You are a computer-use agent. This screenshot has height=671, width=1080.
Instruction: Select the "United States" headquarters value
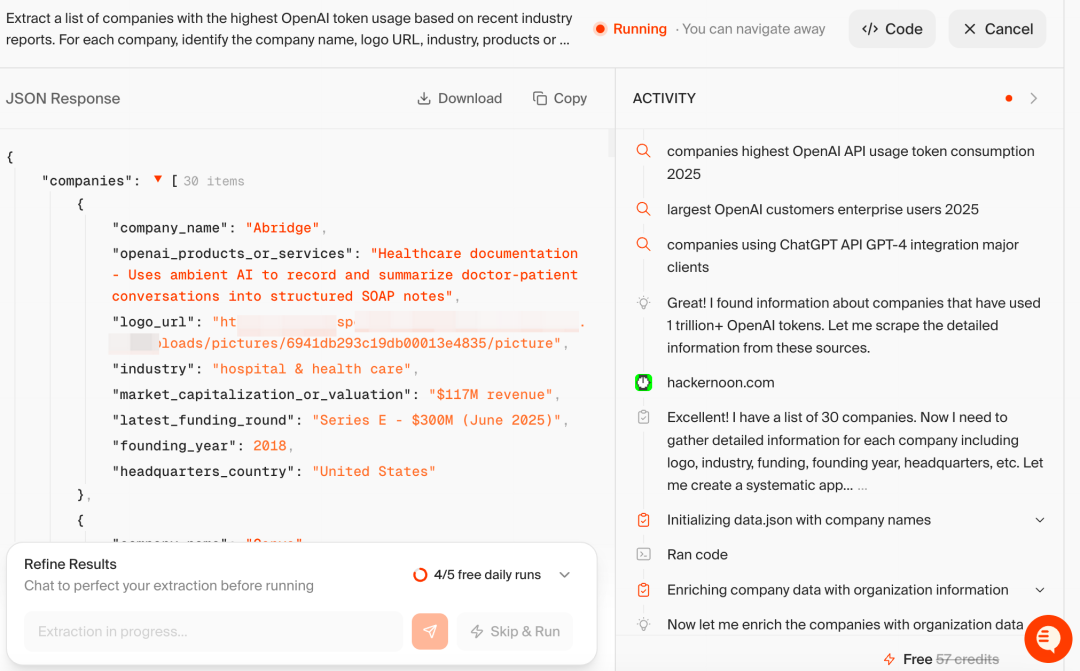coord(374,471)
